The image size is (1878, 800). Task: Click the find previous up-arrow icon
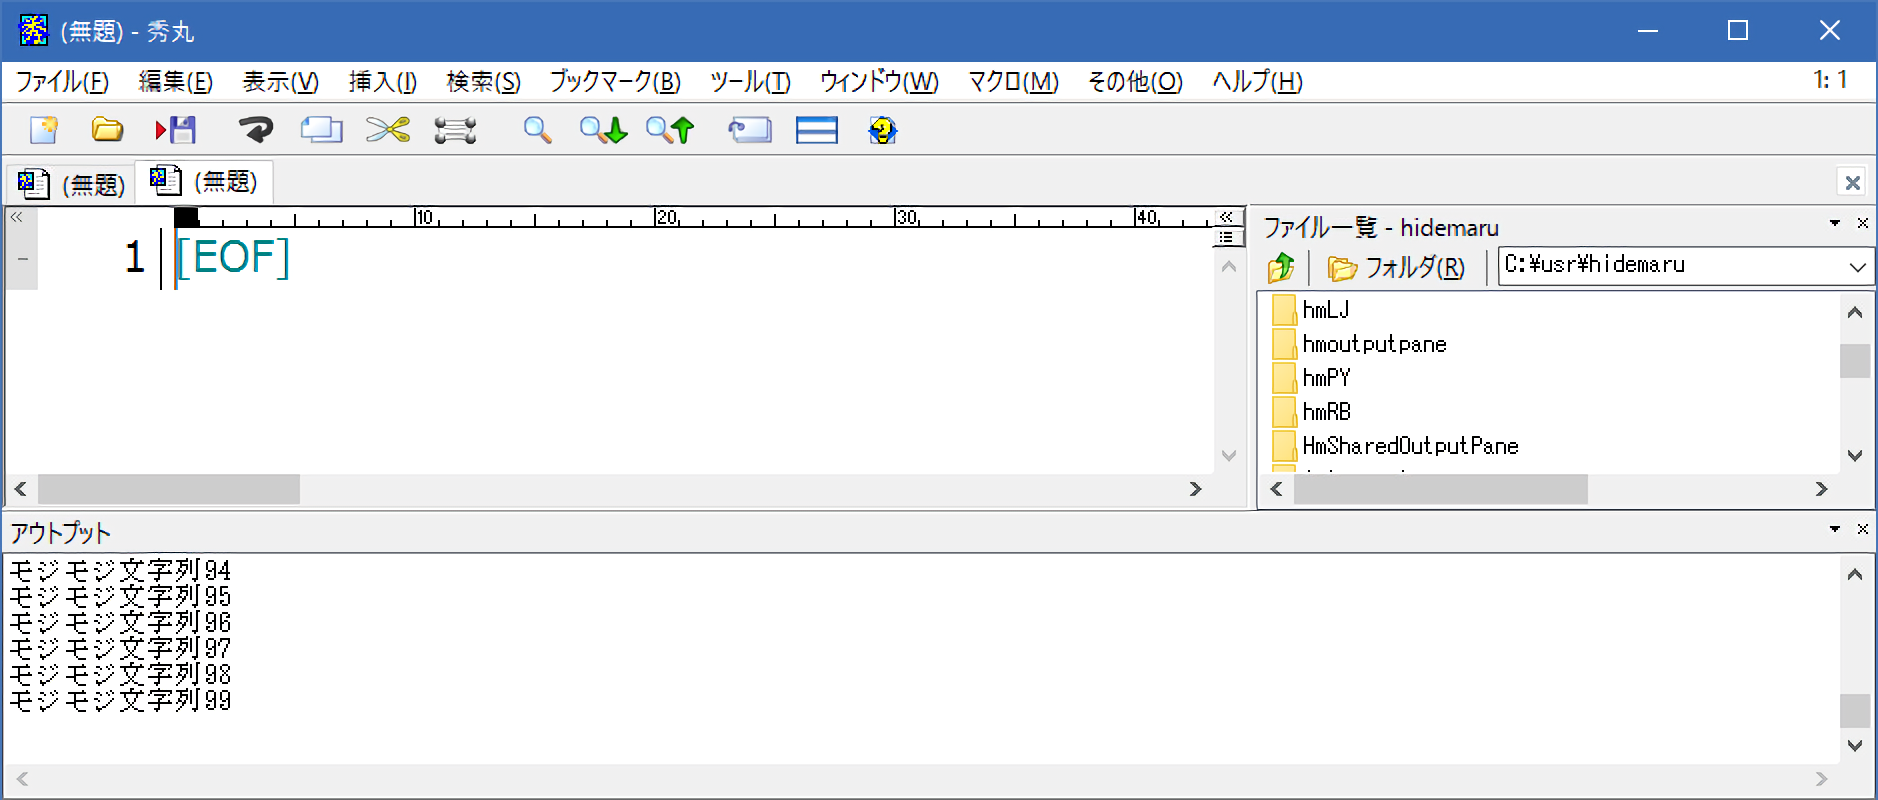[670, 130]
